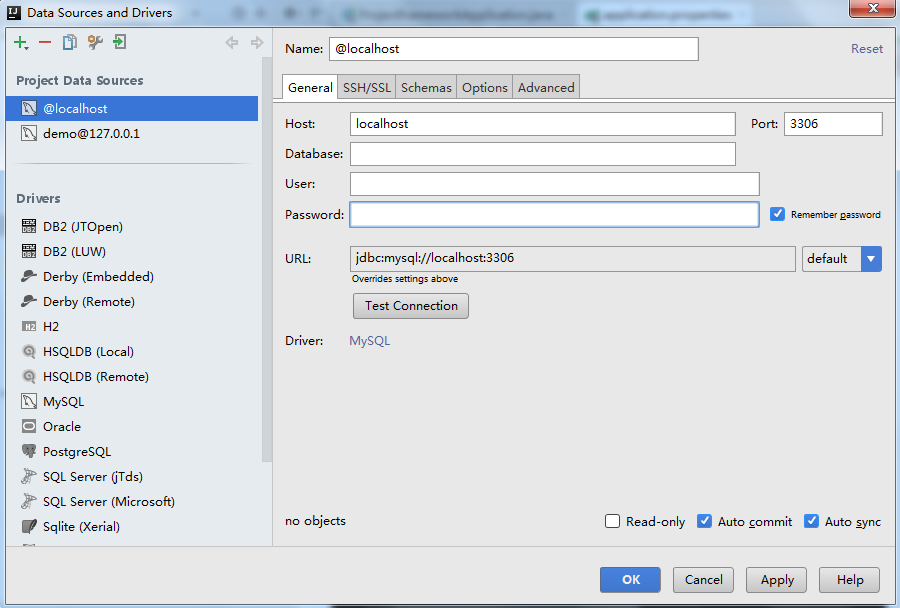Click the duplicate data source icon
This screenshot has height=608, width=900.
click(71, 43)
